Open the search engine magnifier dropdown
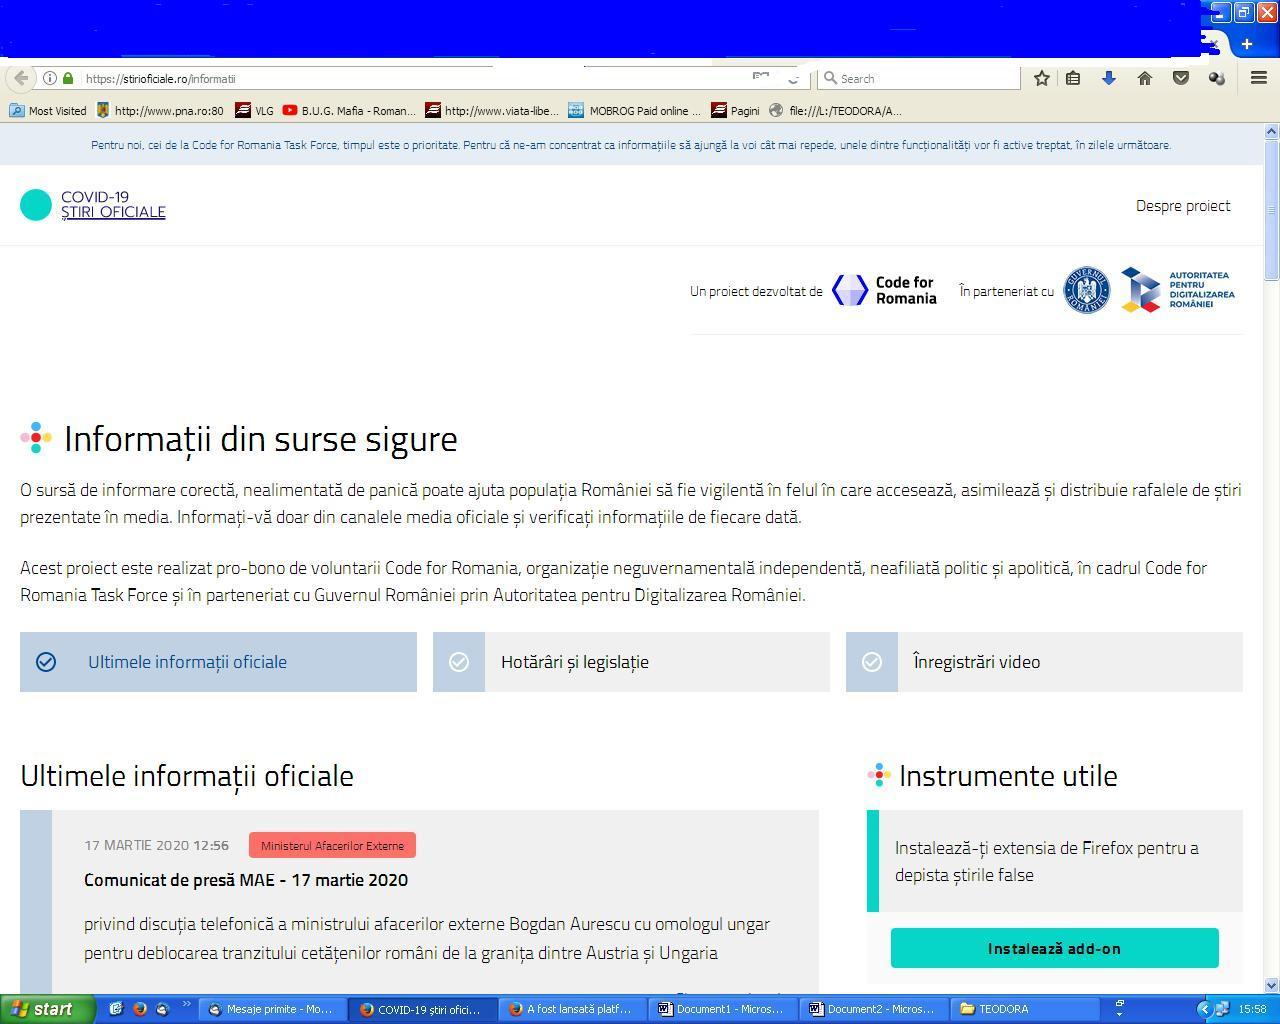 tap(835, 78)
